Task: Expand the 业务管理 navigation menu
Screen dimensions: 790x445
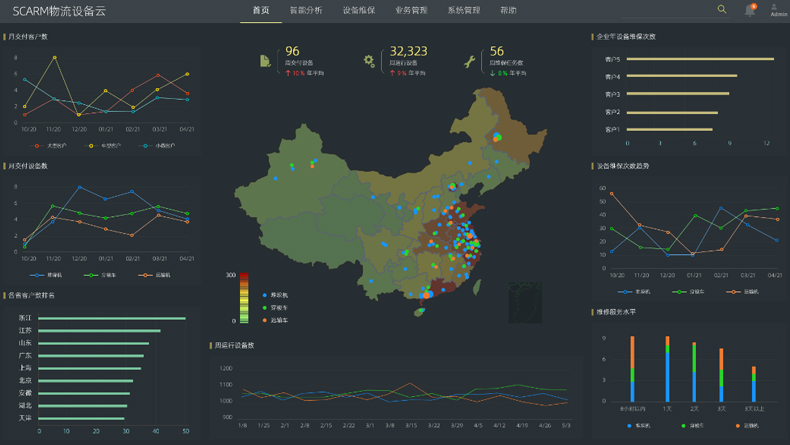Action: tap(411, 10)
